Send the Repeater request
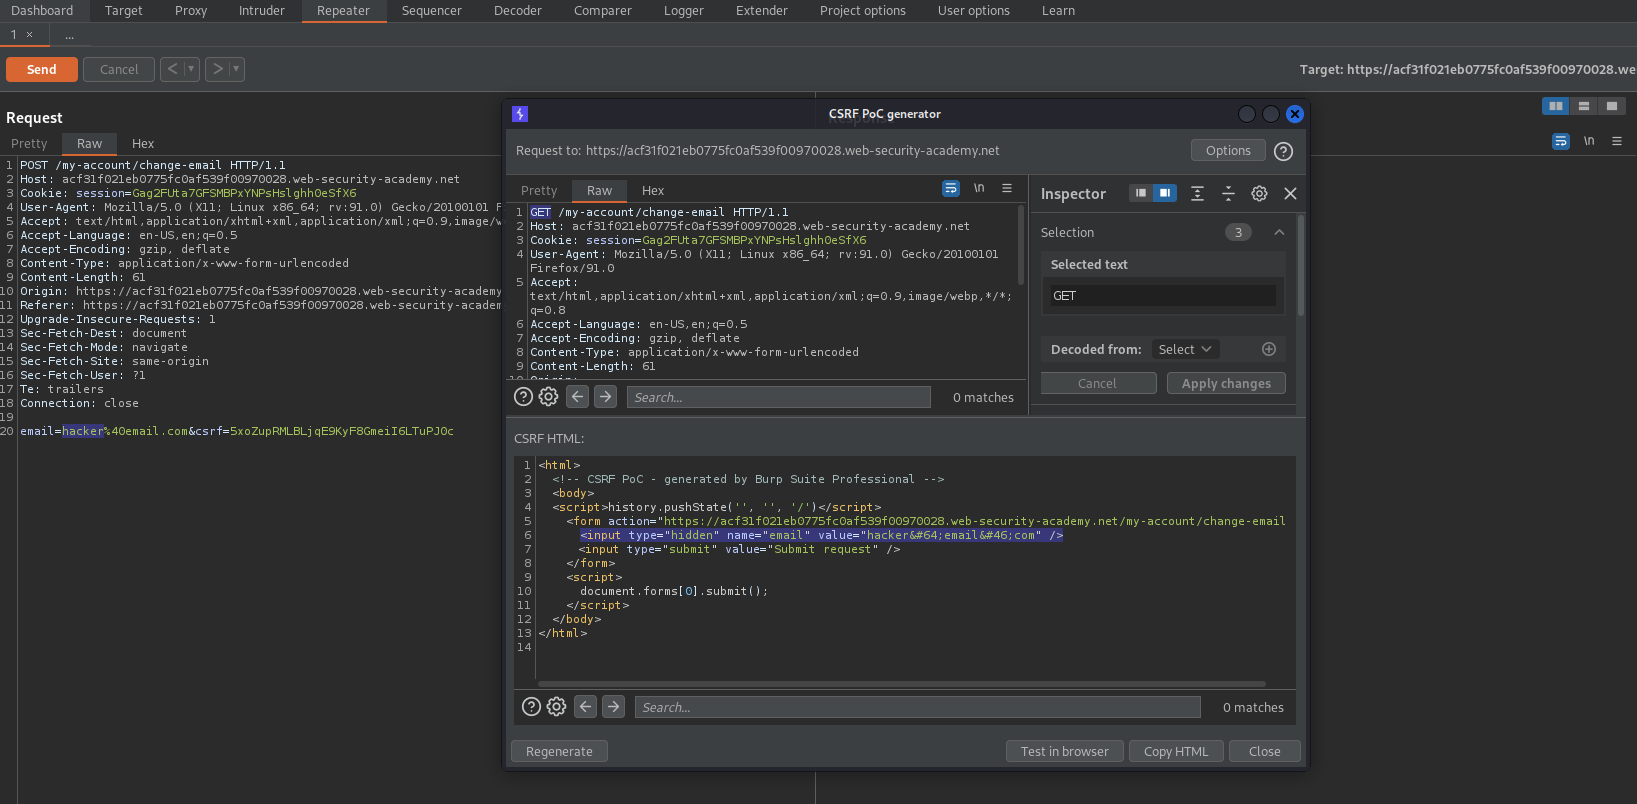This screenshot has width=1637, height=804. click(x=42, y=69)
